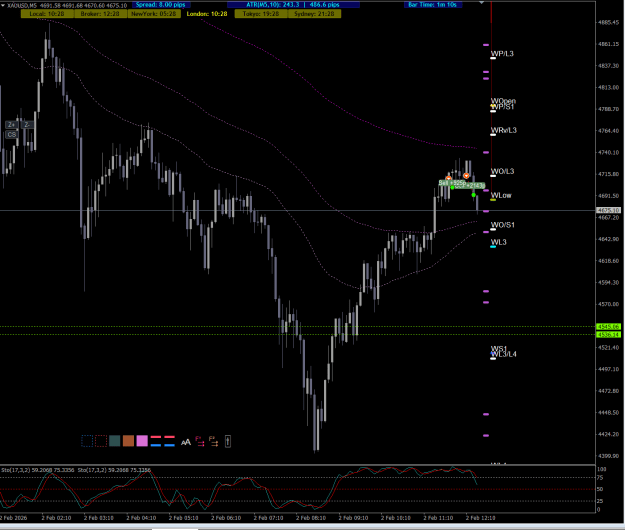Click the 4885.45 price axis label
625x530 pixels.
(608, 22)
